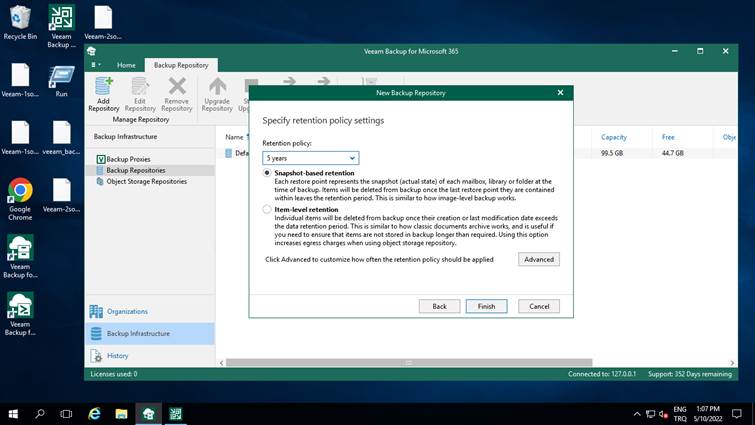
Task: Click the Backup Infrastructure pane header
Action: [x=125, y=137]
